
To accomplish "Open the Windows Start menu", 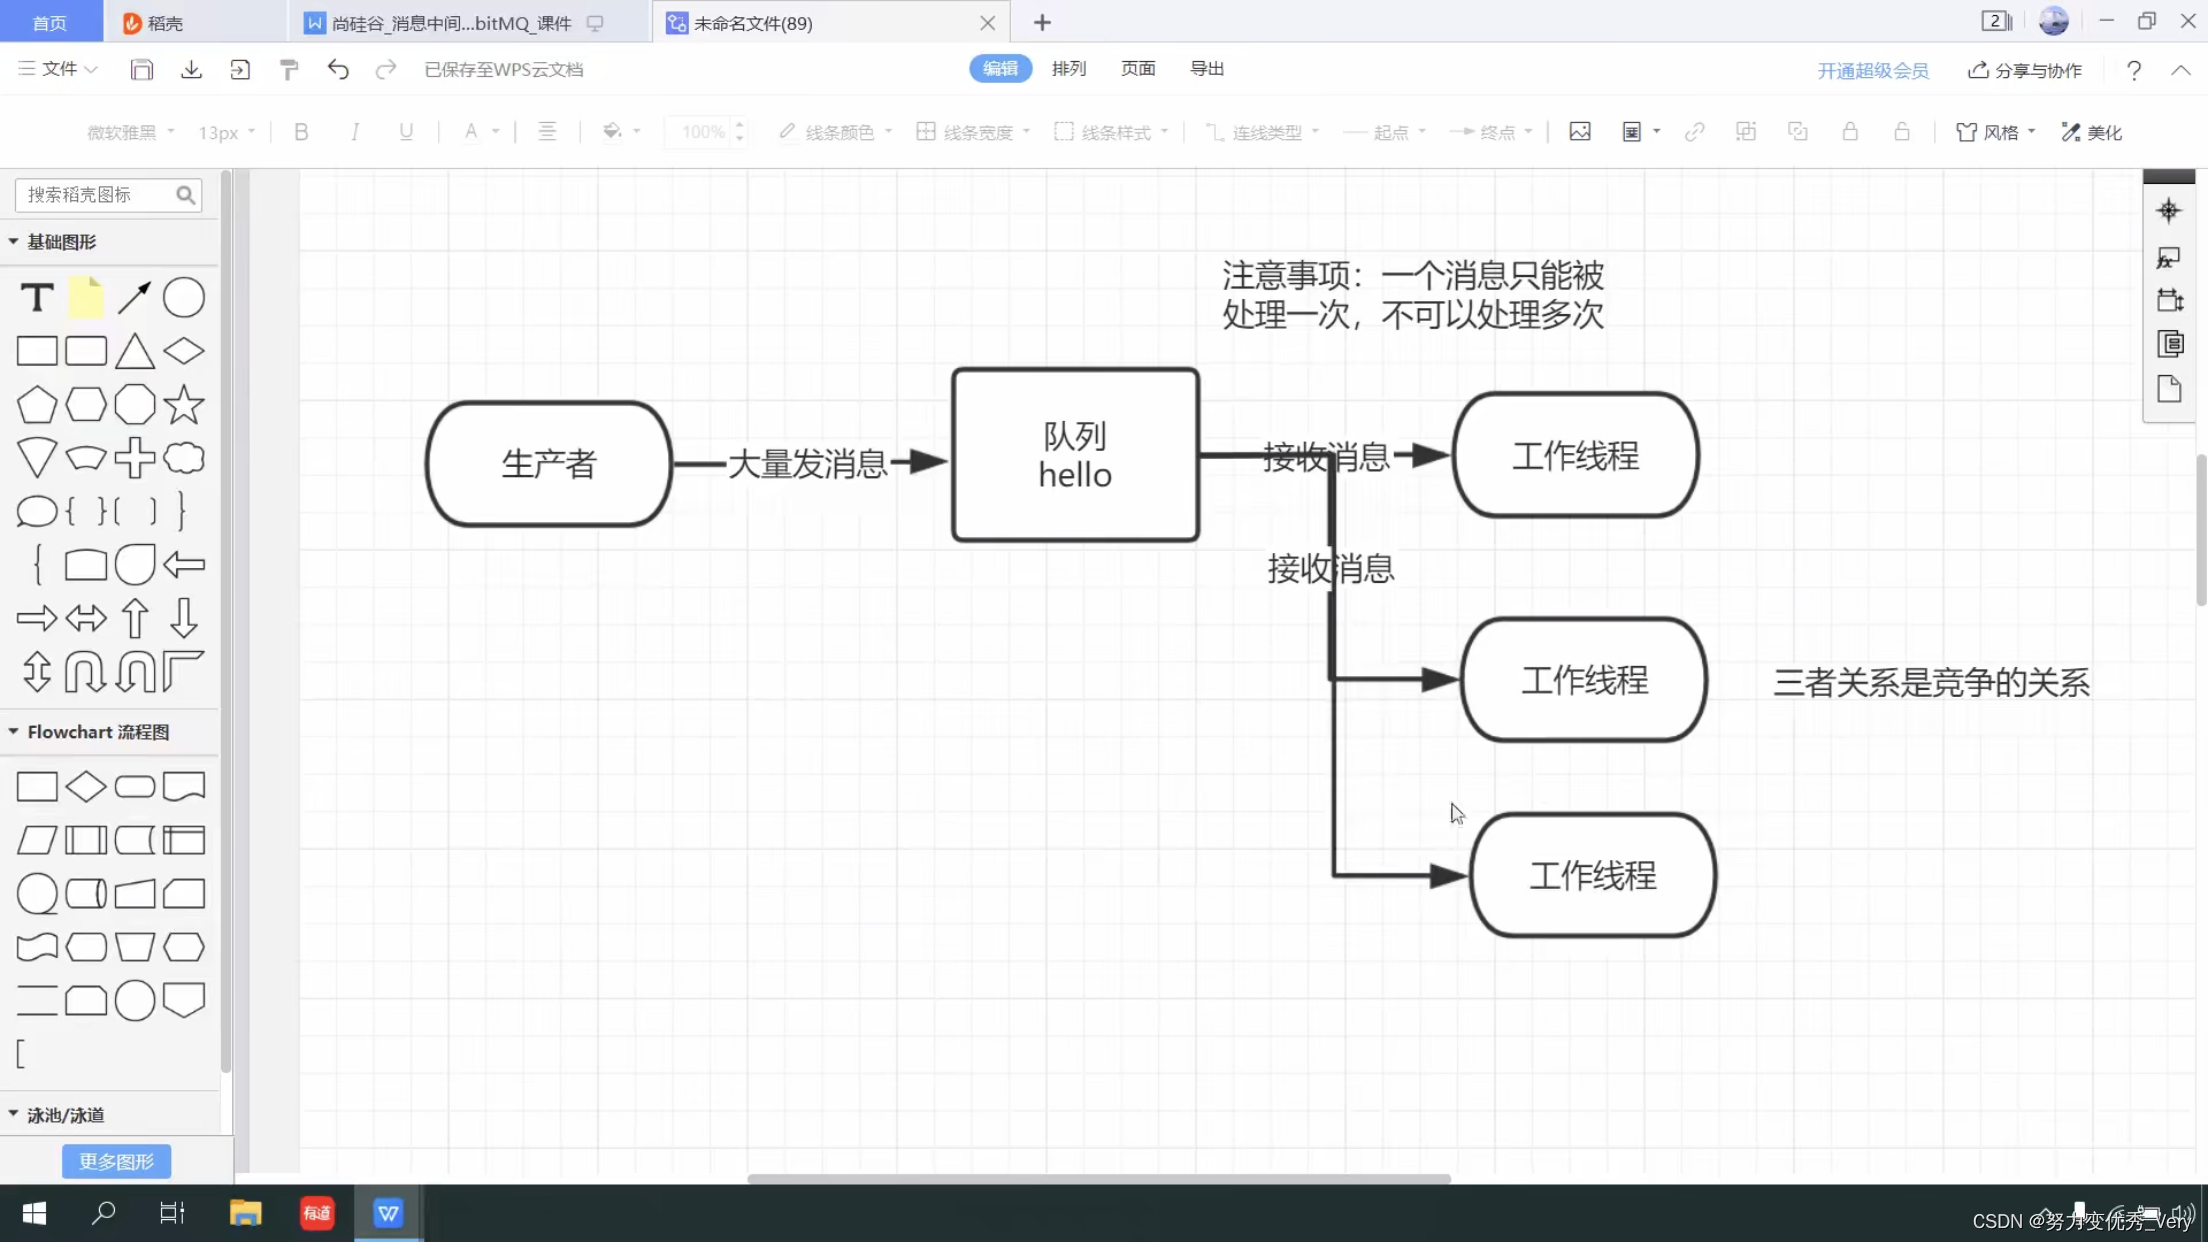I will (34, 1213).
